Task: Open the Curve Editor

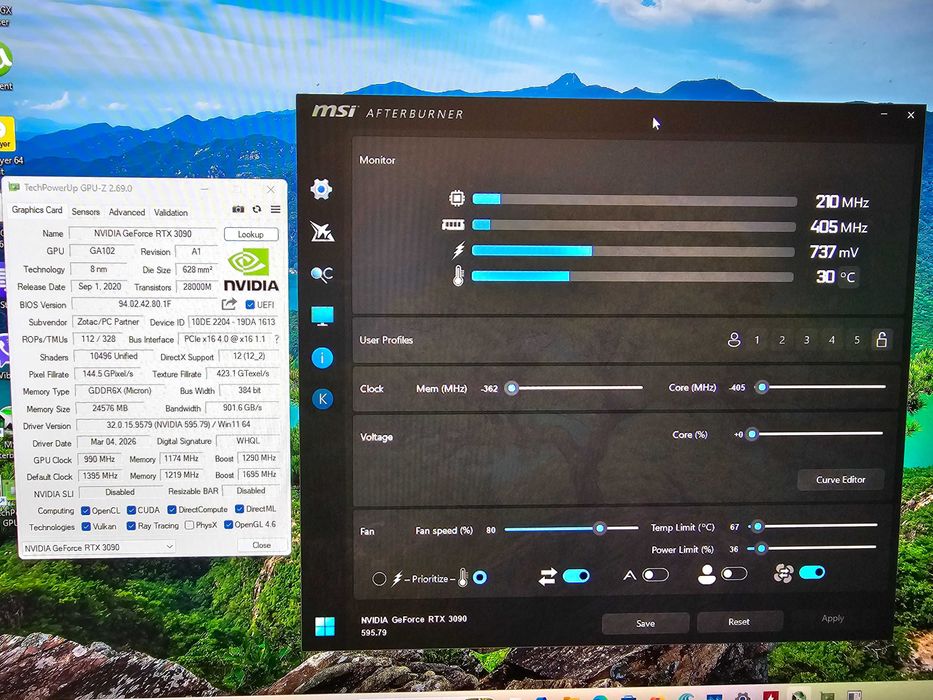Action: click(x=840, y=480)
